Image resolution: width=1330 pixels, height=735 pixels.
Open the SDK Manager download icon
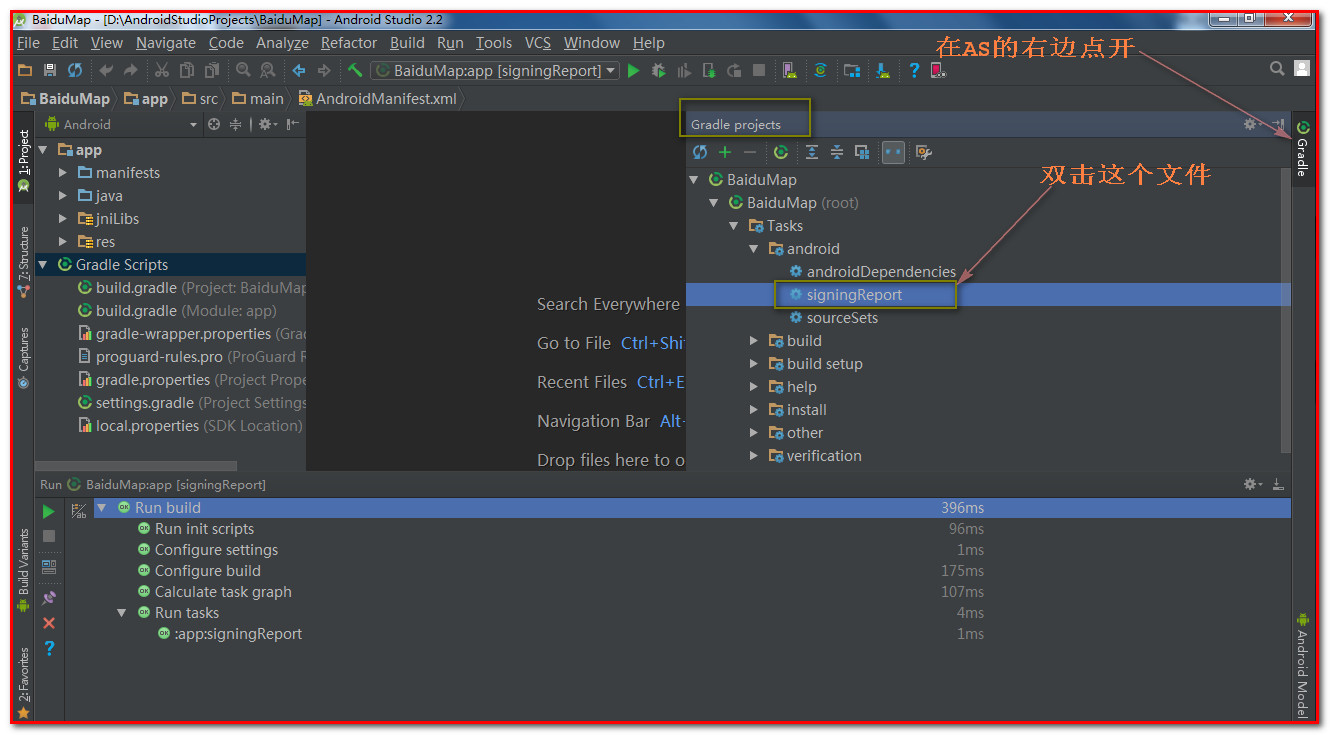(x=883, y=70)
